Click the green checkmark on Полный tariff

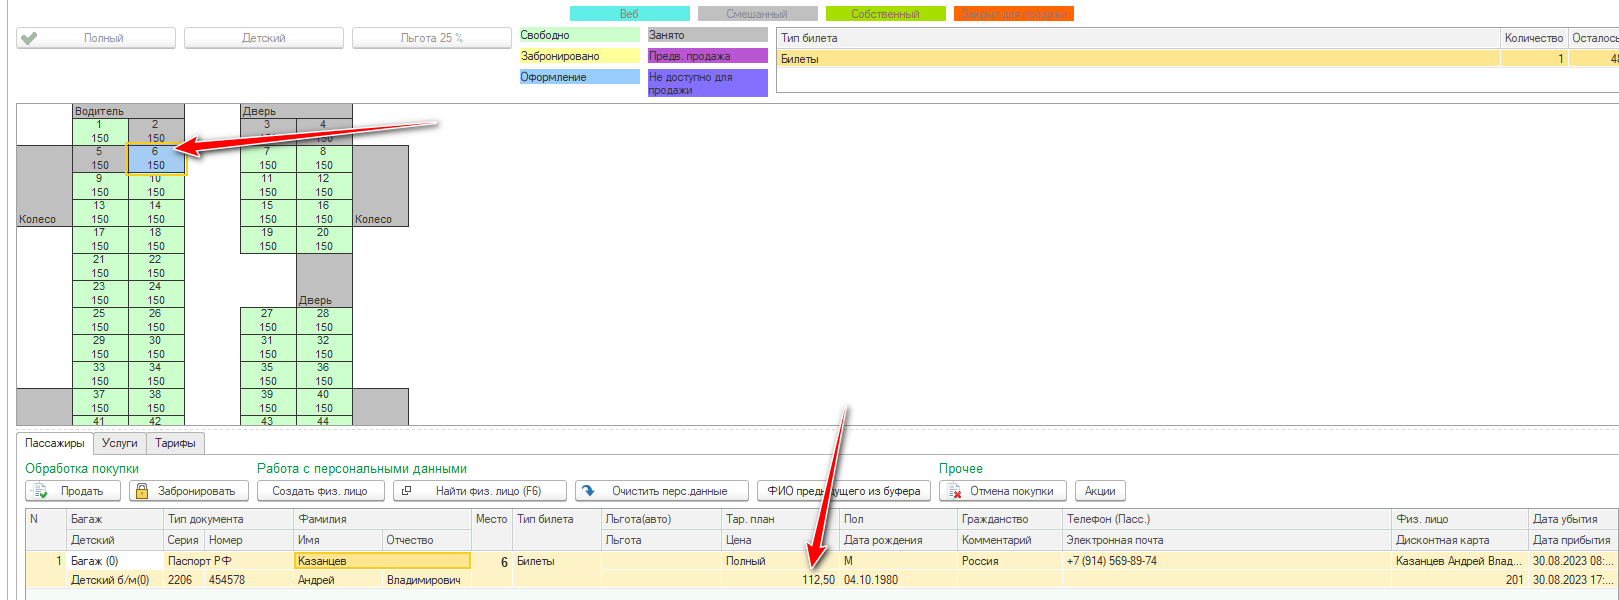click(x=29, y=38)
